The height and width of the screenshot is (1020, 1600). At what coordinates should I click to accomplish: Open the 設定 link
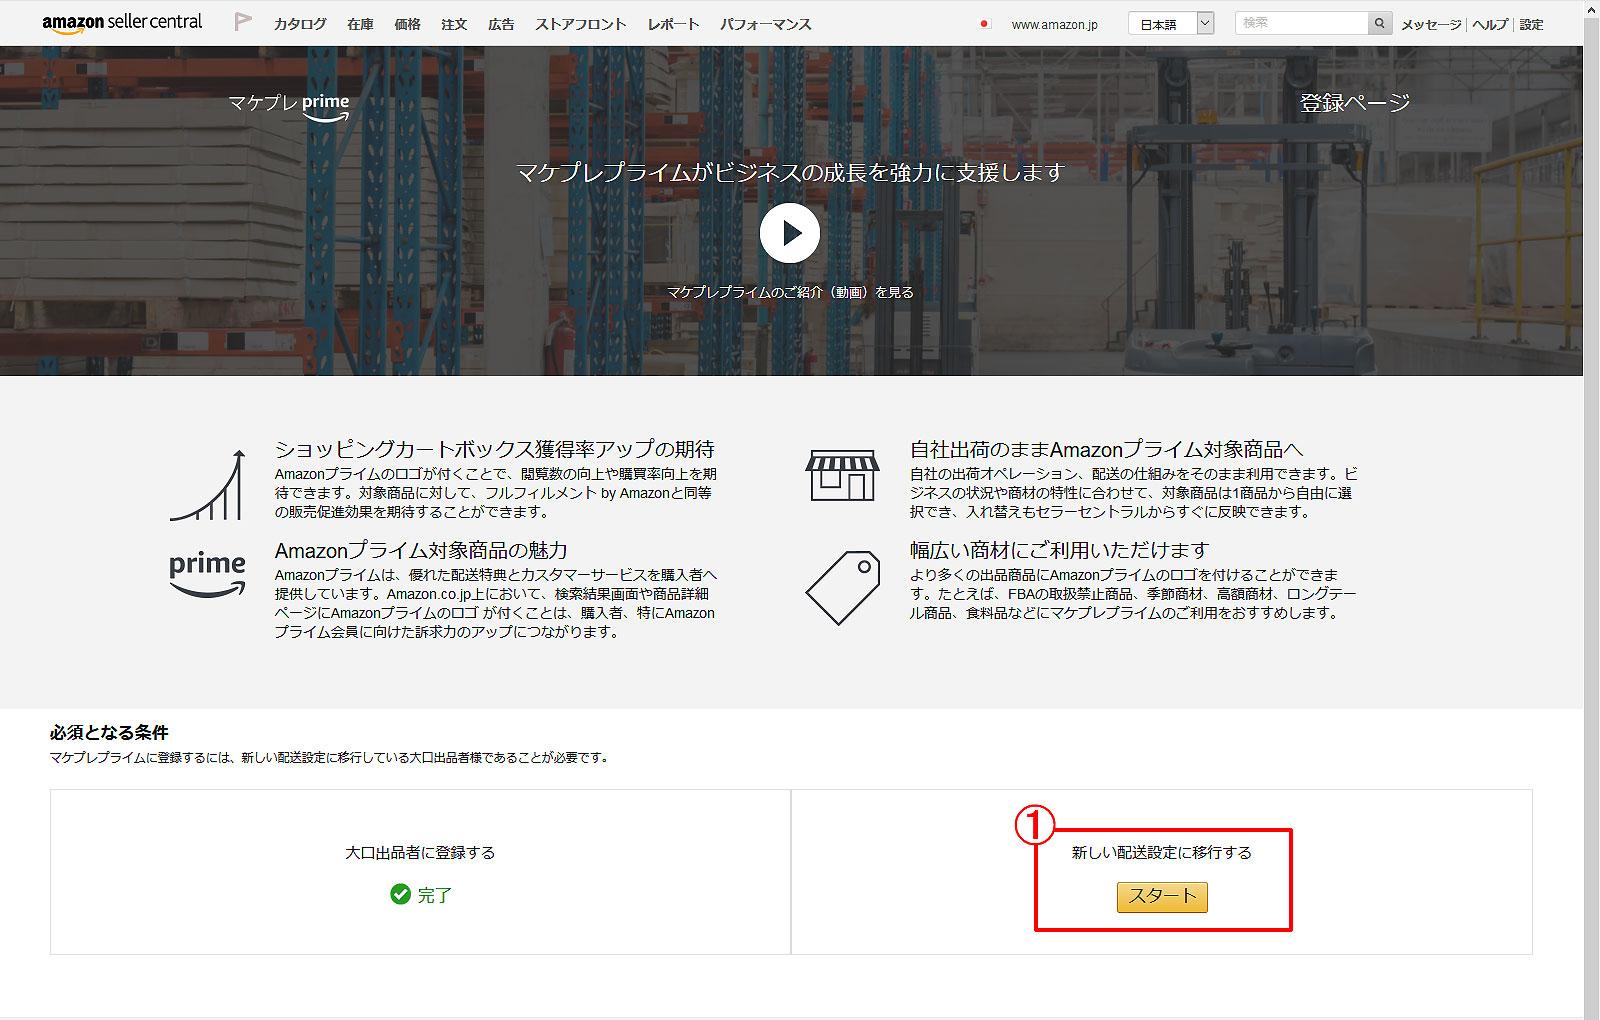[x=1531, y=24]
